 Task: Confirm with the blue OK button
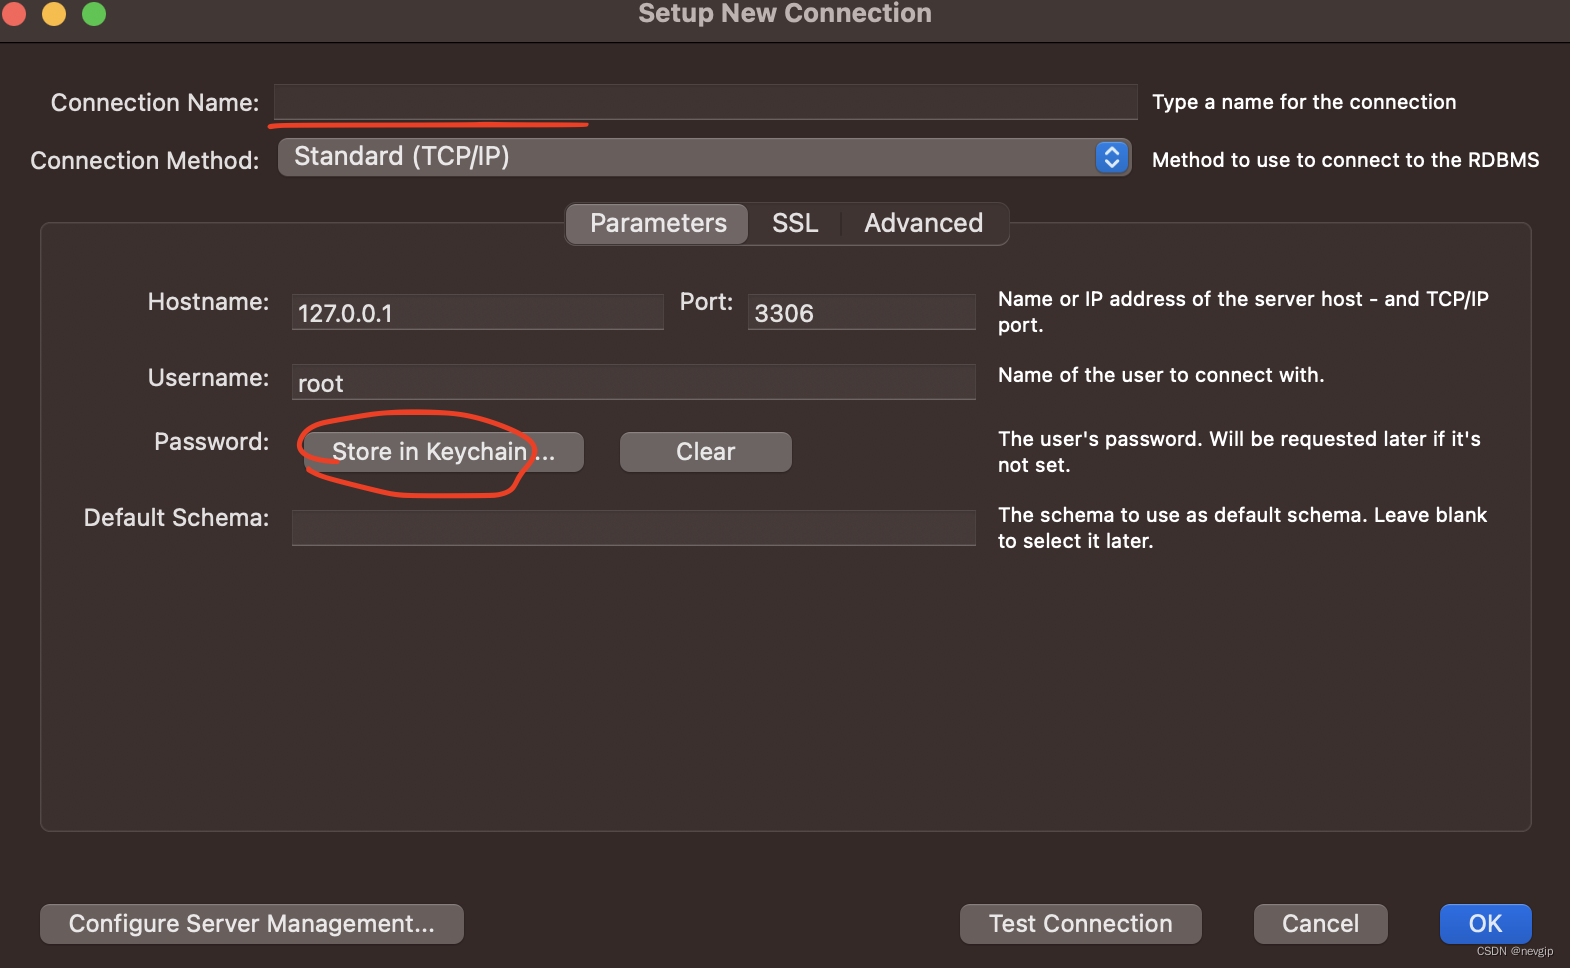point(1485,924)
